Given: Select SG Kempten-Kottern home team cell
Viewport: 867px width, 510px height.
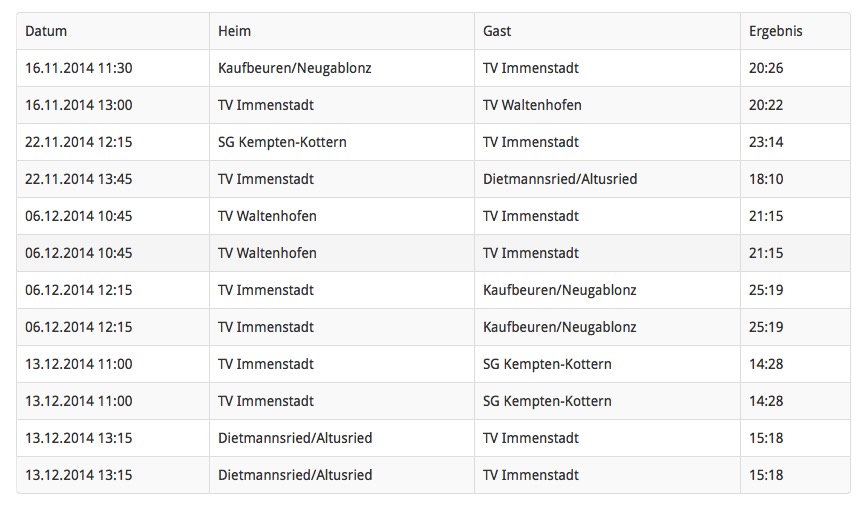Looking at the screenshot, I should coord(342,142).
